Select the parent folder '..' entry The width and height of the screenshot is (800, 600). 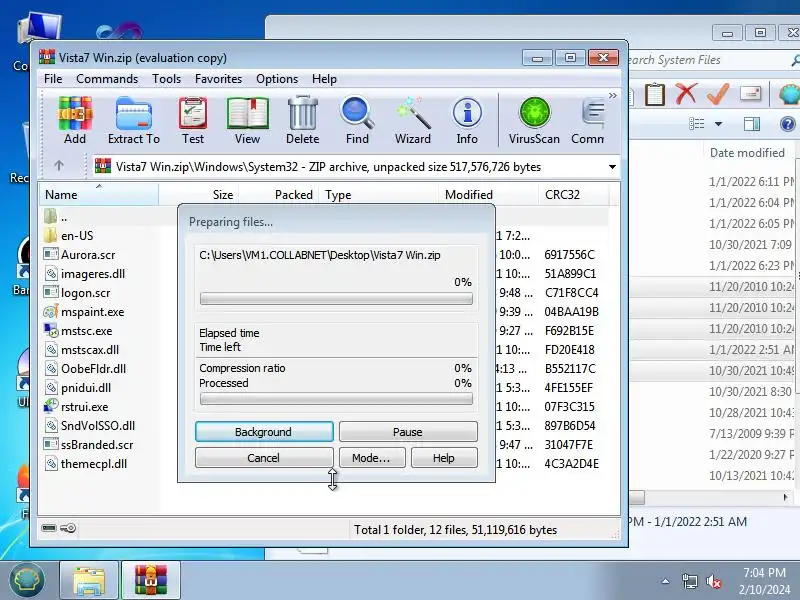(56, 217)
